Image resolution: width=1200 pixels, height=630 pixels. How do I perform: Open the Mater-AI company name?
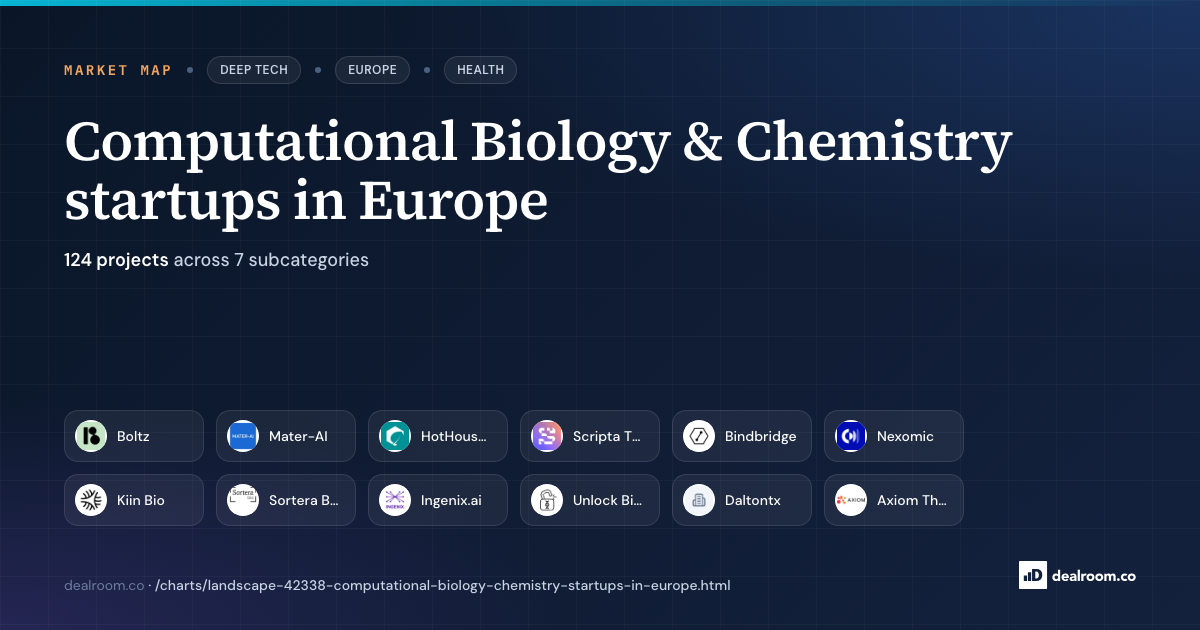[x=298, y=436]
